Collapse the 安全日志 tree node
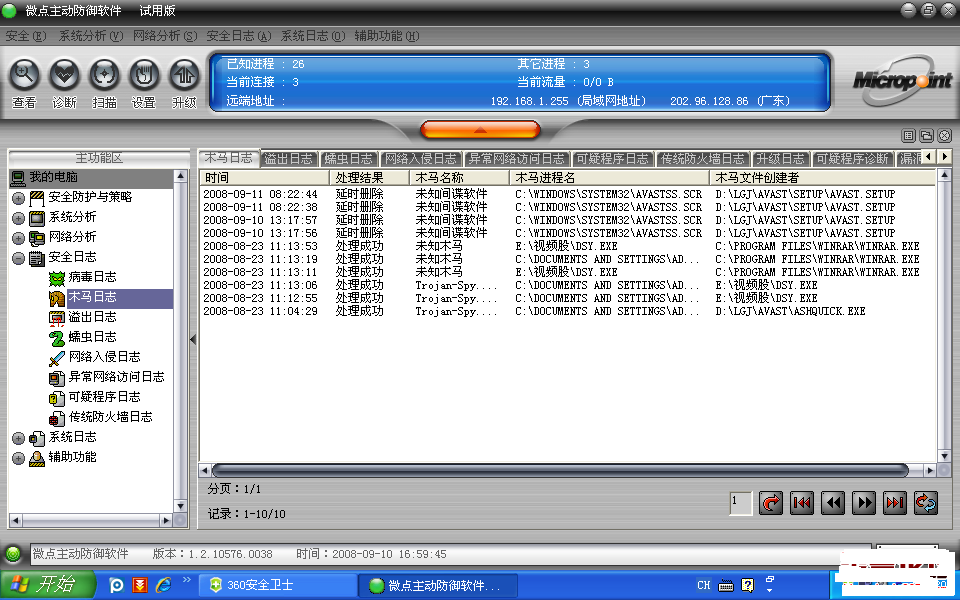960x600 pixels. point(18,258)
